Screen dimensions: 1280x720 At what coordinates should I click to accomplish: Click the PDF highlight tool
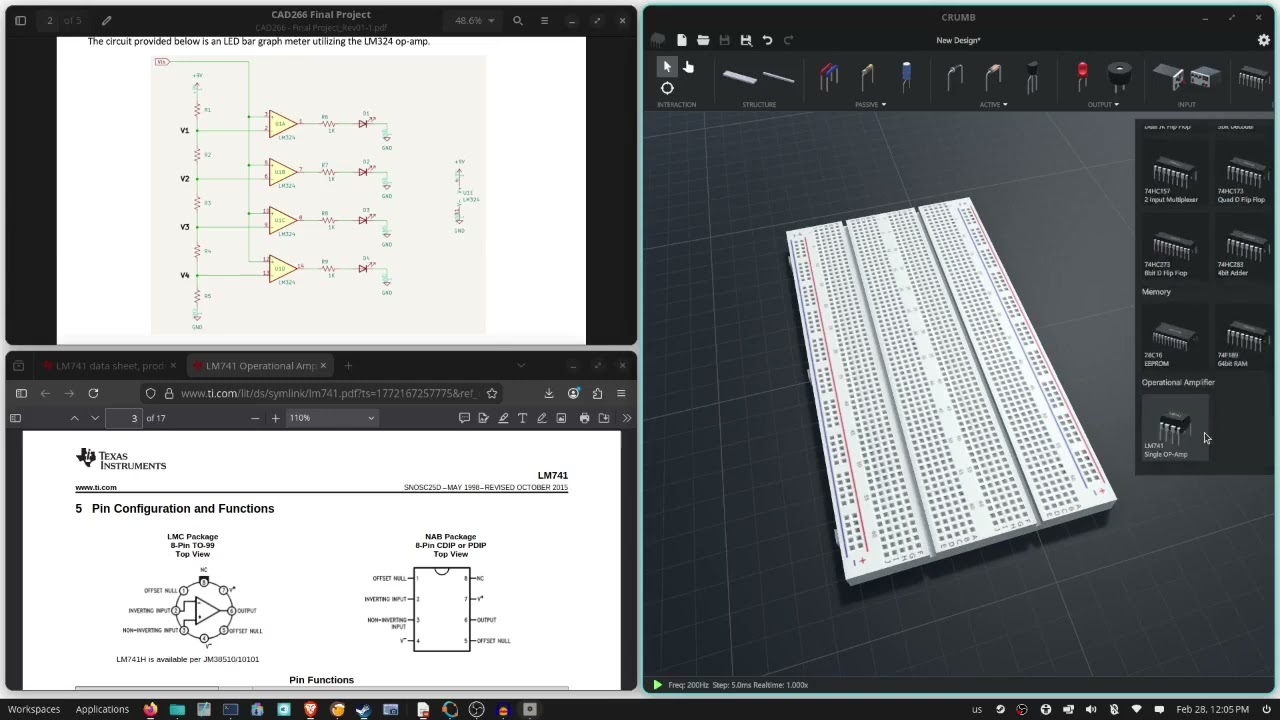(x=503, y=418)
